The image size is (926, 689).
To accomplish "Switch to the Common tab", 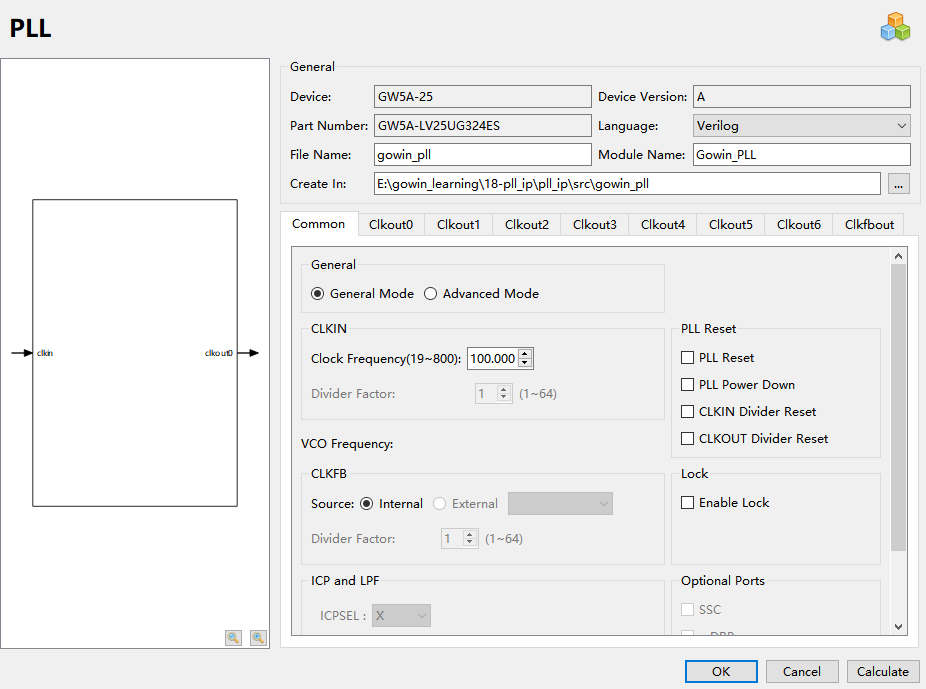I will [318, 224].
